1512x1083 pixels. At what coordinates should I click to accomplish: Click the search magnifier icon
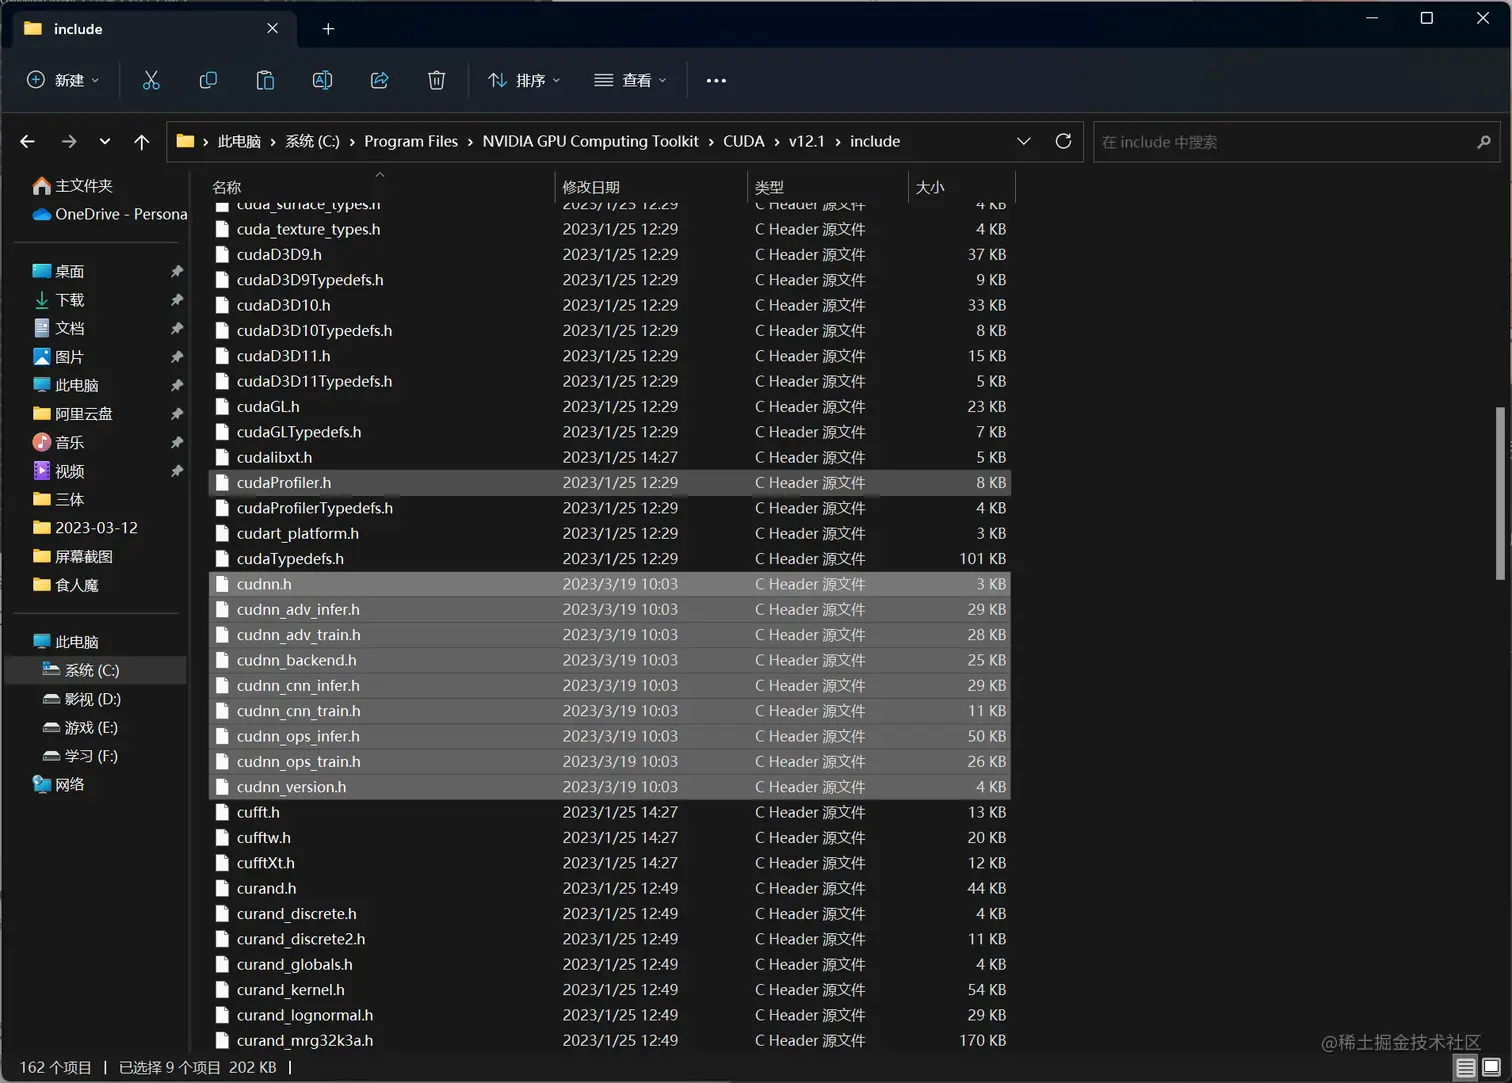click(1484, 142)
